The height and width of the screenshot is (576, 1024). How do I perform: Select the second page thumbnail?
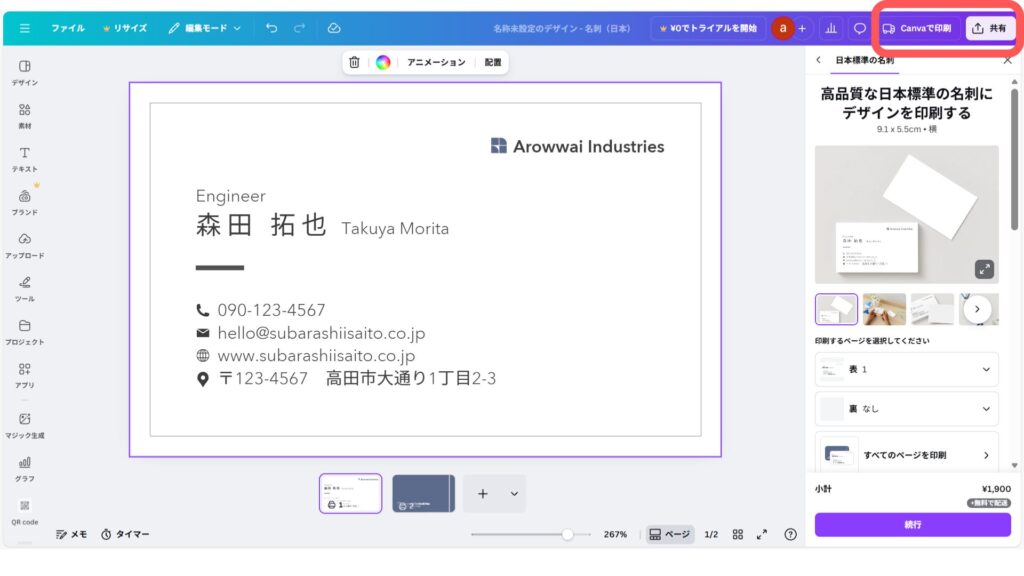click(423, 493)
